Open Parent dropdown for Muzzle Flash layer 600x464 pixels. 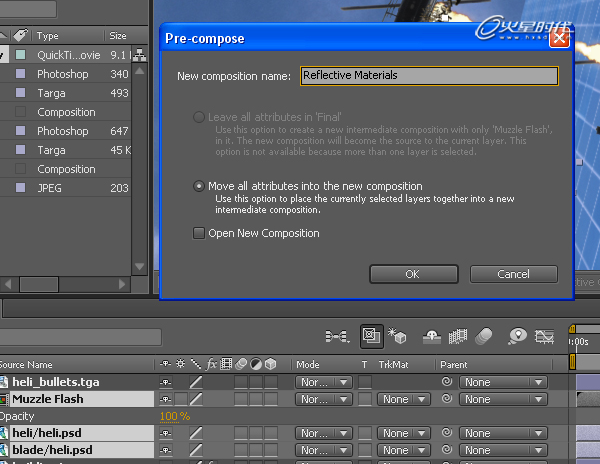[x=503, y=399]
